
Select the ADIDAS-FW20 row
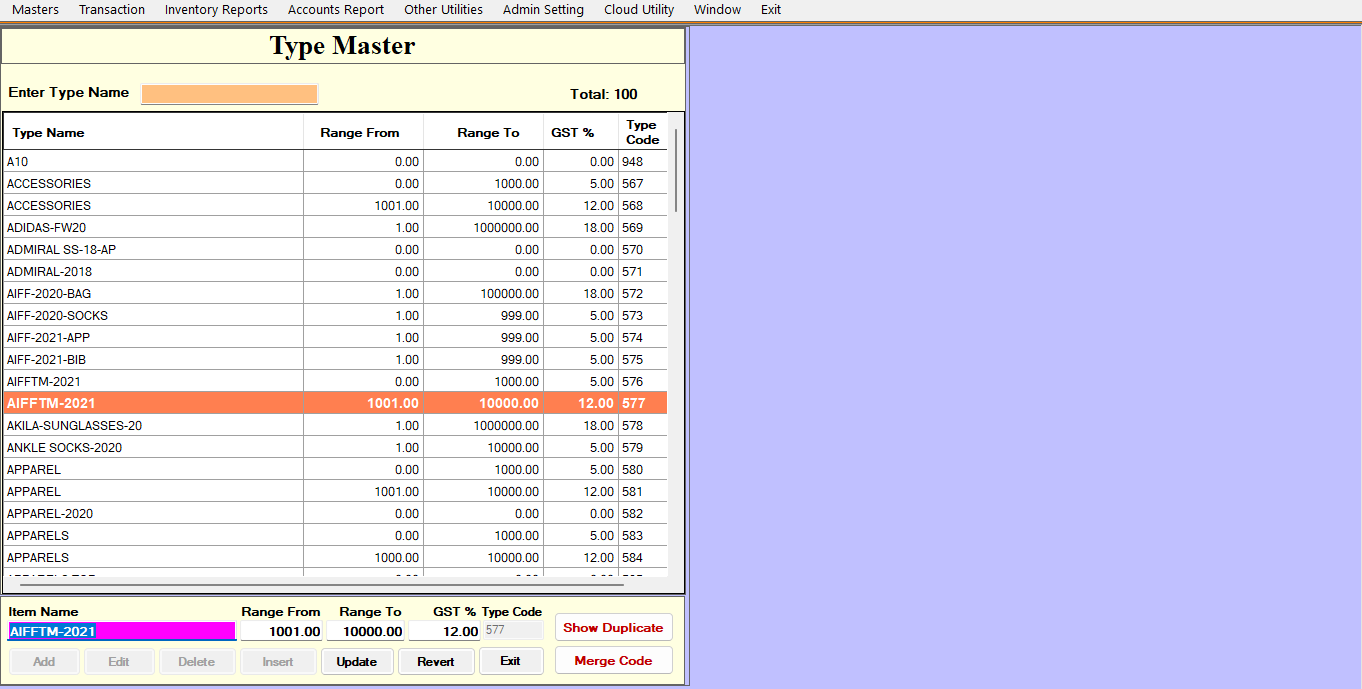(150, 228)
